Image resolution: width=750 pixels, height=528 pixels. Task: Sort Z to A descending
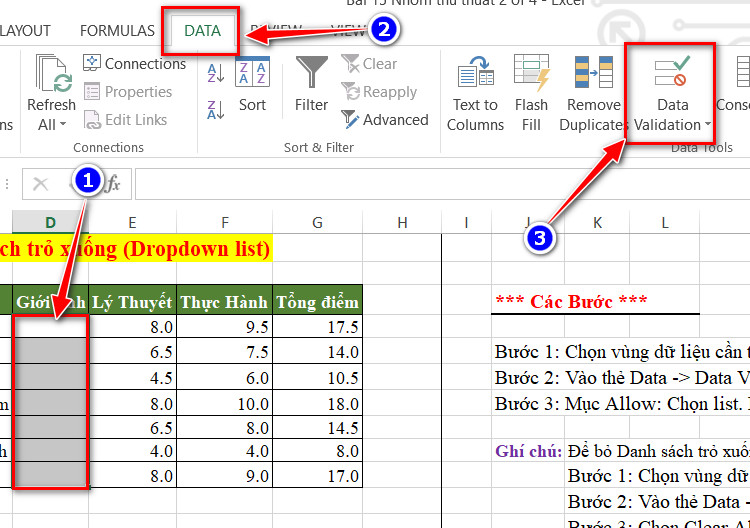point(216,110)
